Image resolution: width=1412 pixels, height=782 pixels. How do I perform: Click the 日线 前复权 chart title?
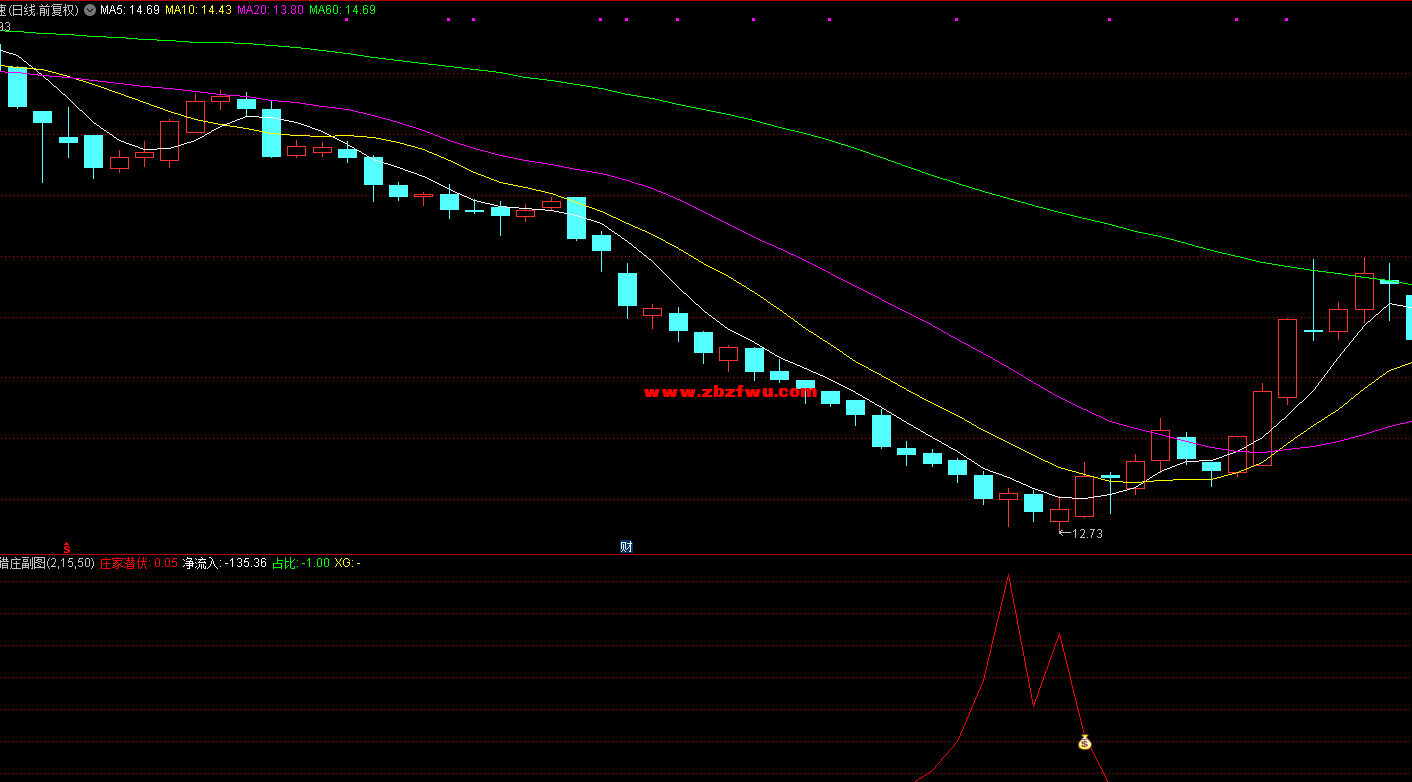pyautogui.click(x=40, y=10)
